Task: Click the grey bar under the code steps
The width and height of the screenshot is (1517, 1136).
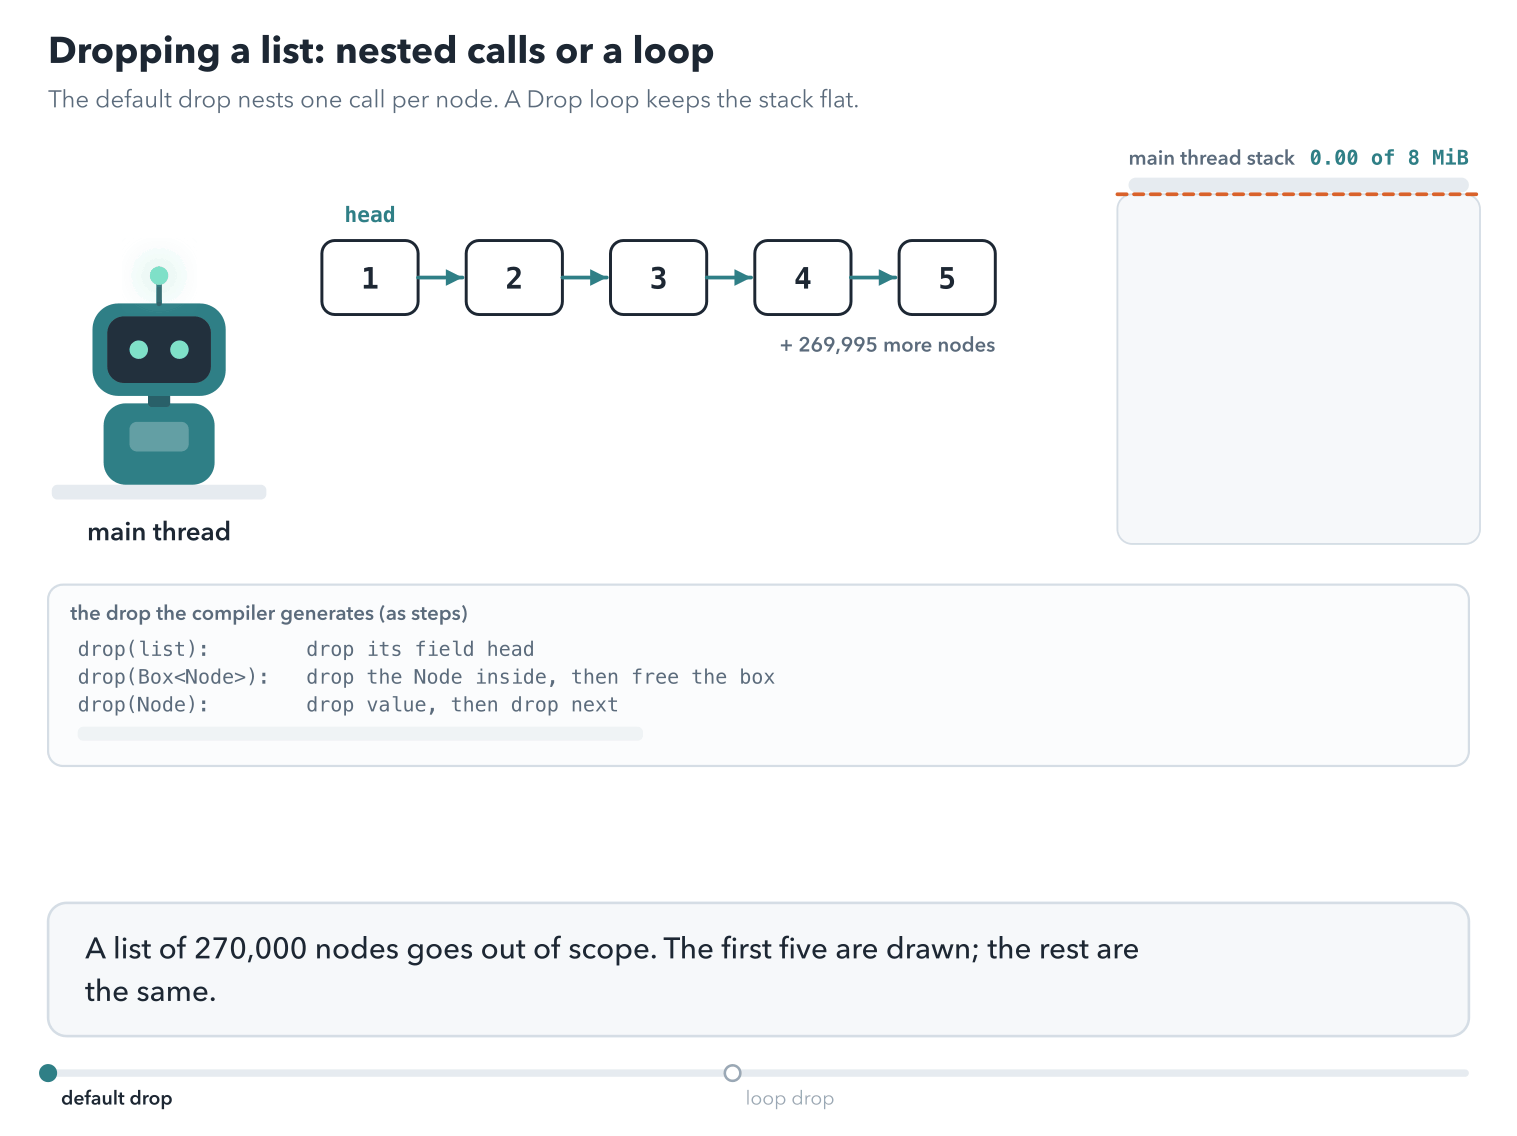Action: (360, 734)
